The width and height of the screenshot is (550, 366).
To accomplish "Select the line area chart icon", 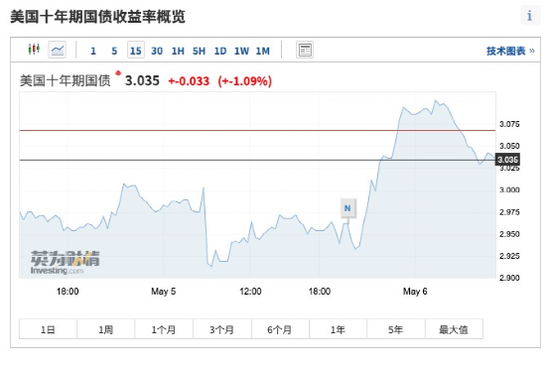I will (x=57, y=50).
